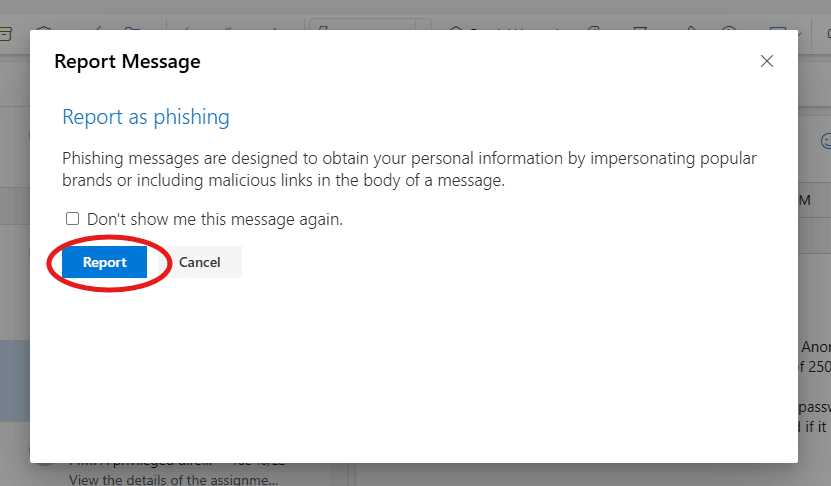The image size is (831, 486).
Task: Tick the "Don't show me this message again" checkbox
Action: pos(72,219)
